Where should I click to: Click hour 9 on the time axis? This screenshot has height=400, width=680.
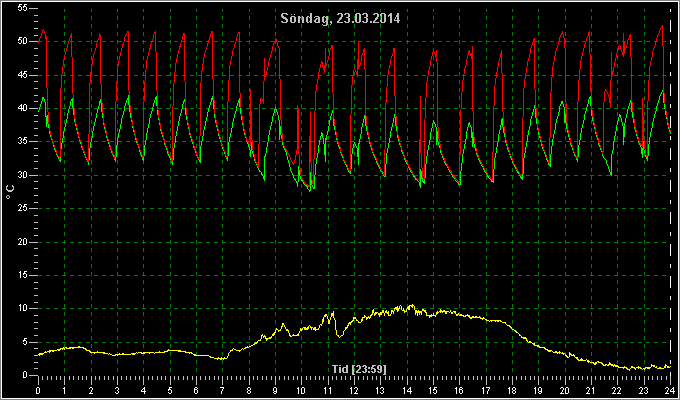275,390
